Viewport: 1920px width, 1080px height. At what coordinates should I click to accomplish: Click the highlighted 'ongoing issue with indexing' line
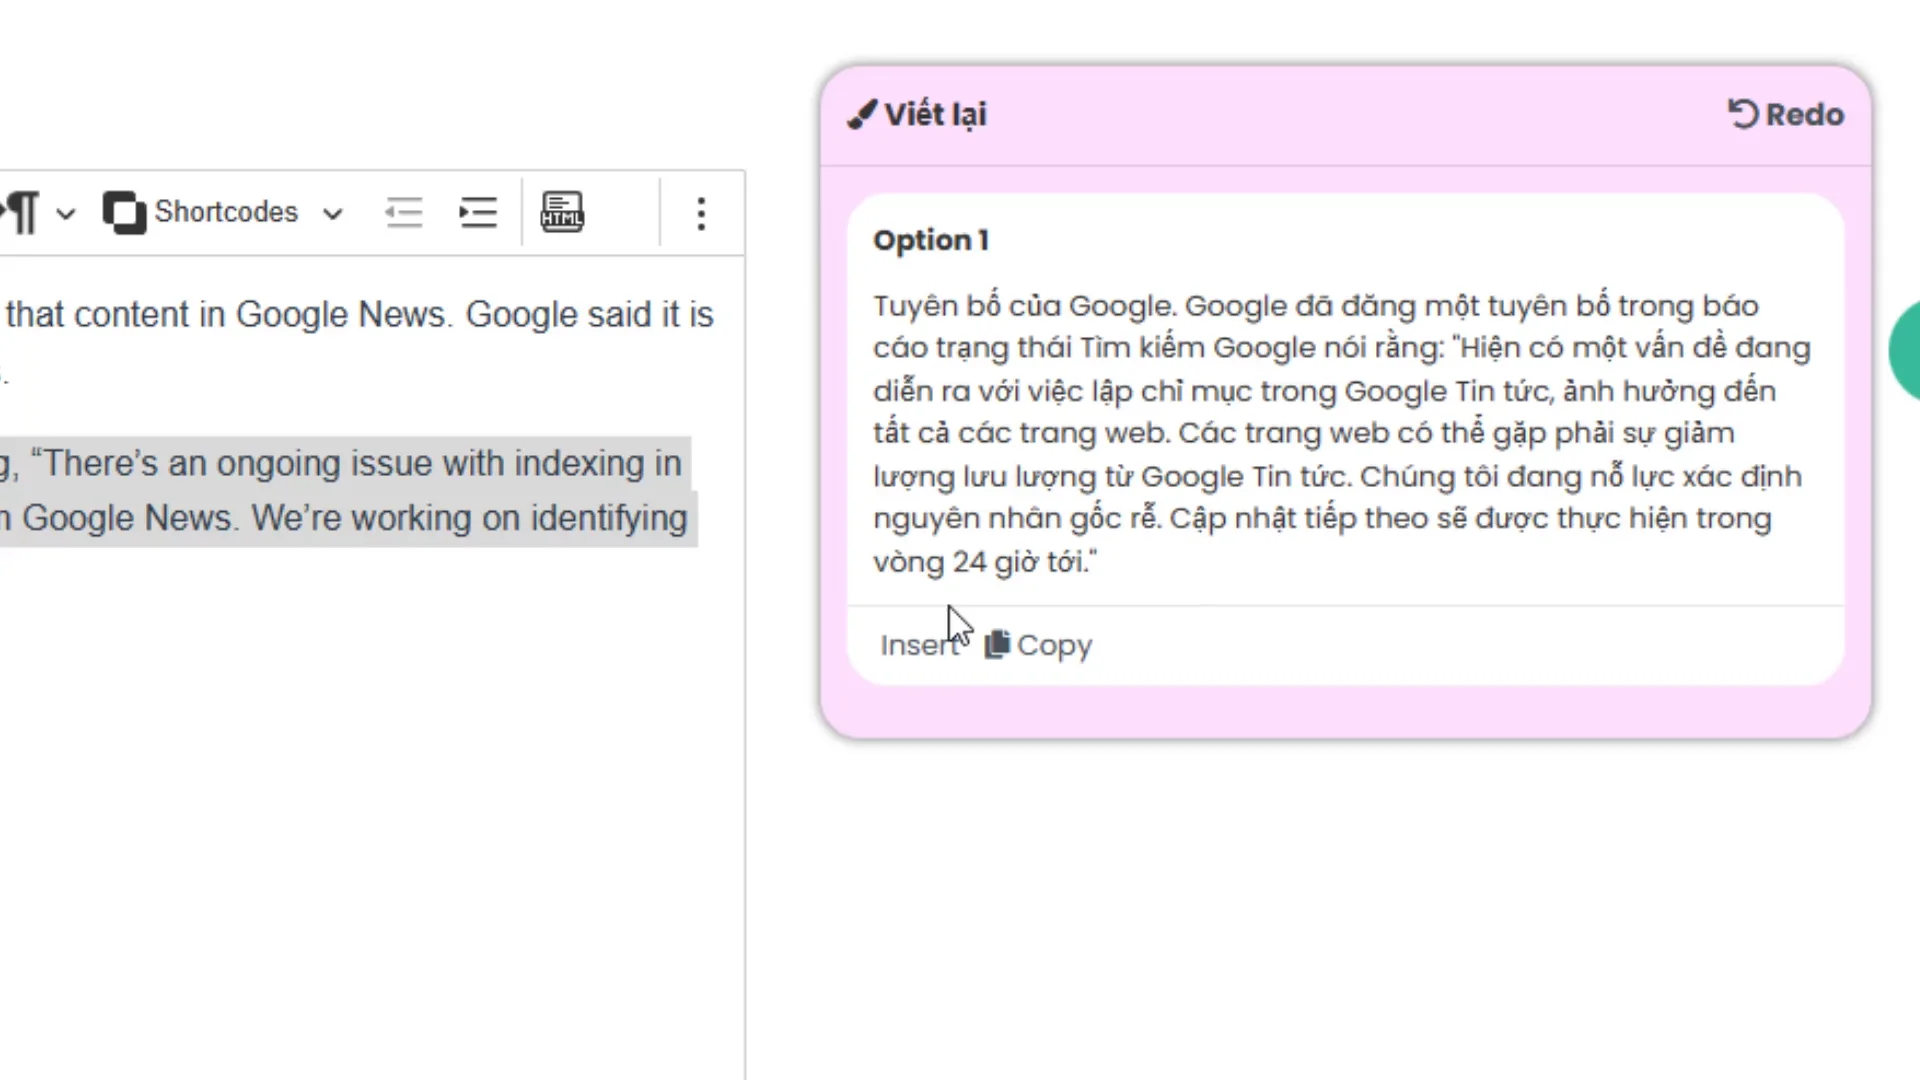coord(345,464)
